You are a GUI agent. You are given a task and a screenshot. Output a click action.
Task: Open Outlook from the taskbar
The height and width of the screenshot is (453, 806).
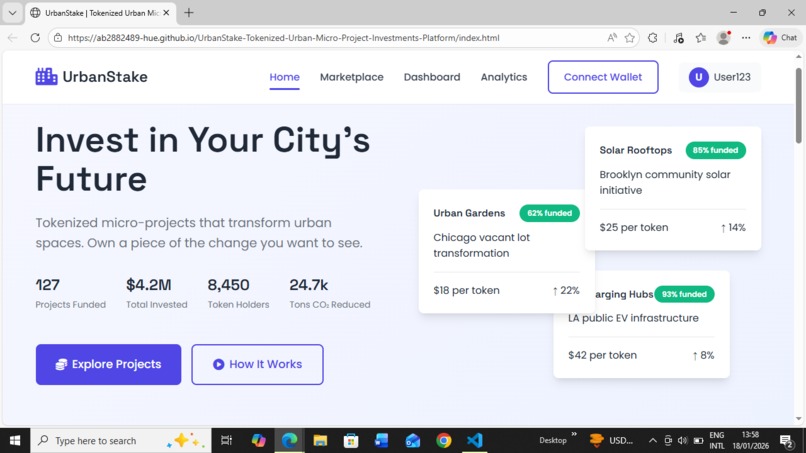pyautogui.click(x=413, y=441)
